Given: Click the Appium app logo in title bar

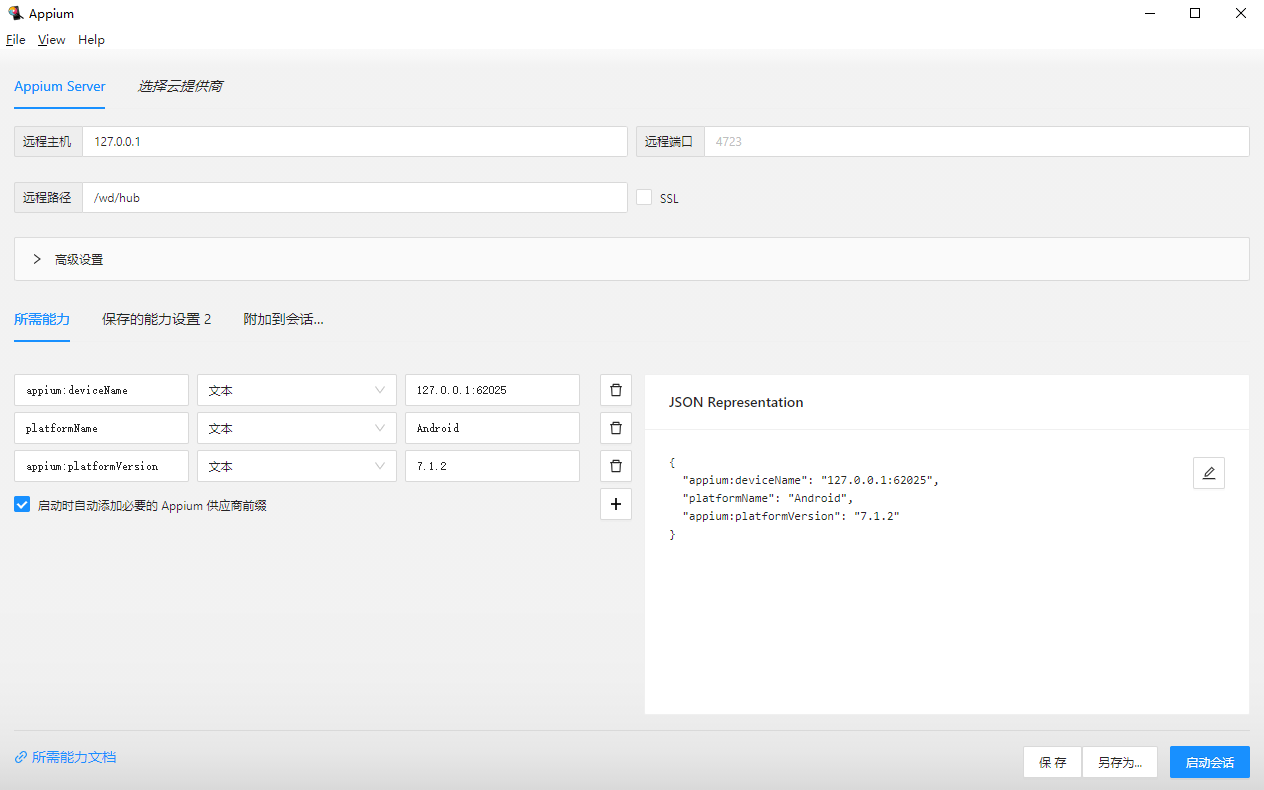Looking at the screenshot, I should click(x=15, y=13).
